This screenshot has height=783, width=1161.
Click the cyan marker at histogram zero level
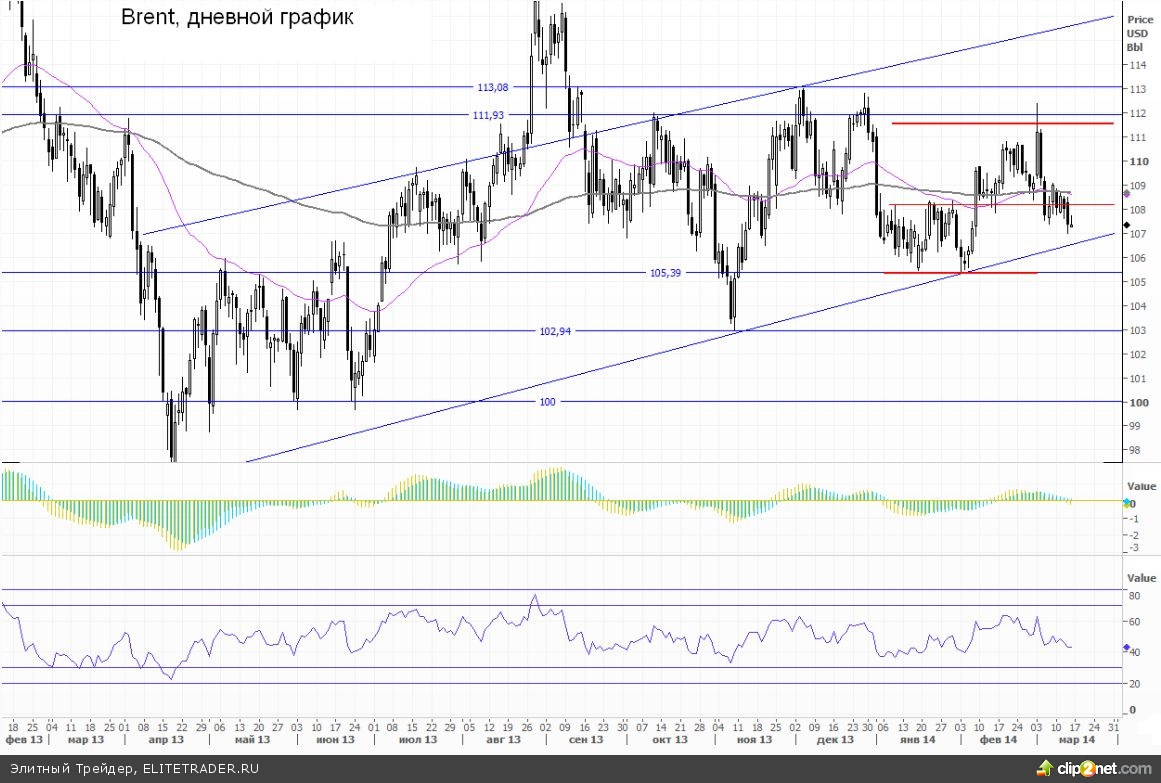[x=1127, y=501]
